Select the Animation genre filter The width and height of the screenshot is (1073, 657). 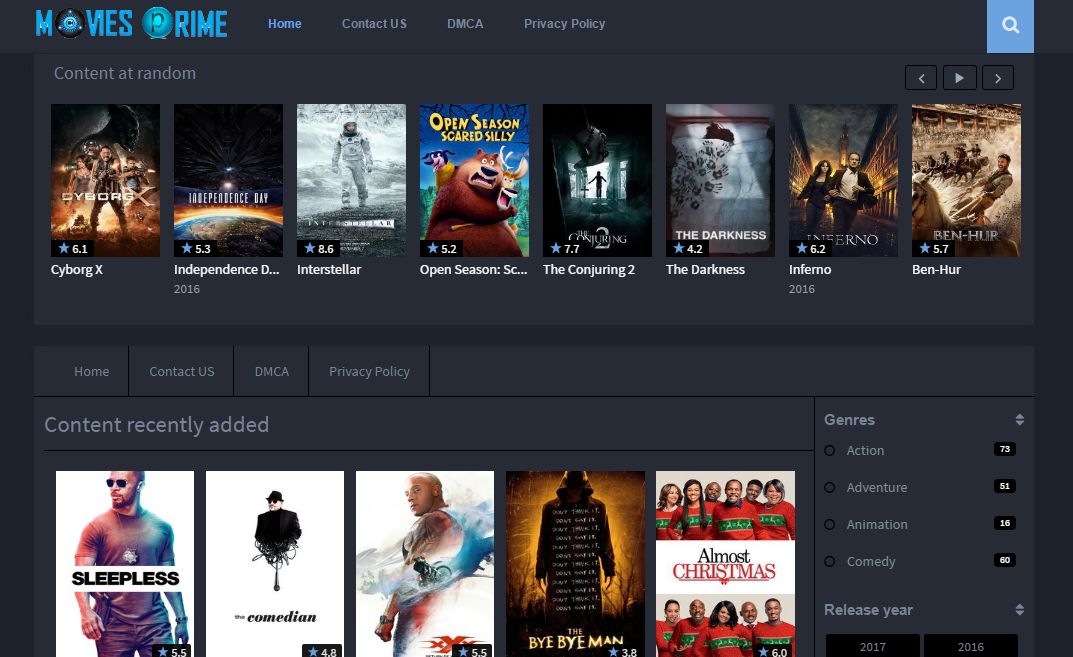point(830,524)
